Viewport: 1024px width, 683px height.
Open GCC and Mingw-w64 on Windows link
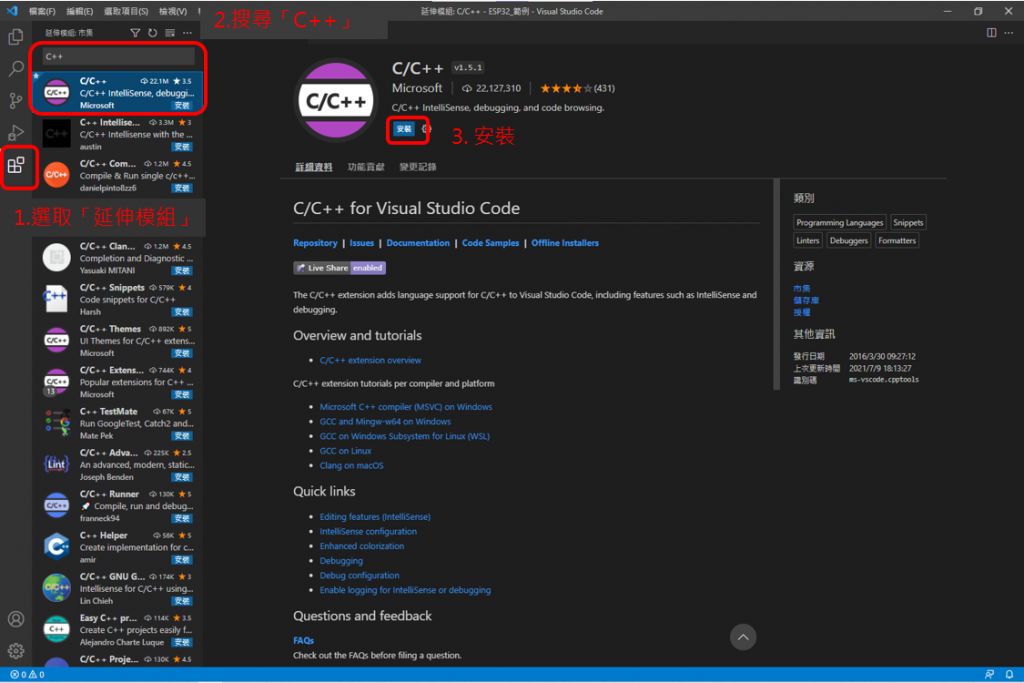click(x=385, y=422)
